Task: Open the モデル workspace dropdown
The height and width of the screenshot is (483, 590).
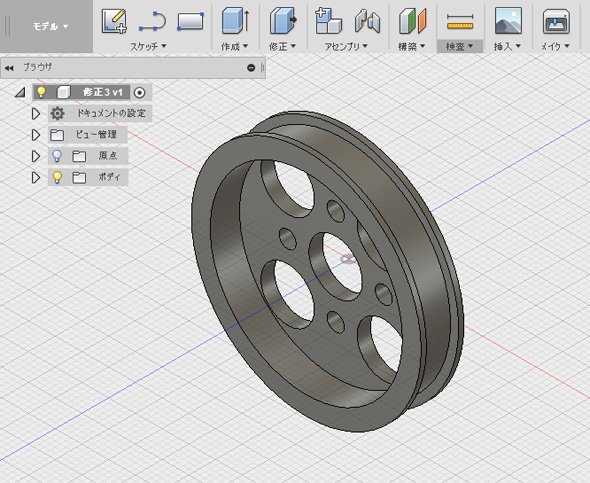Action: [51, 26]
